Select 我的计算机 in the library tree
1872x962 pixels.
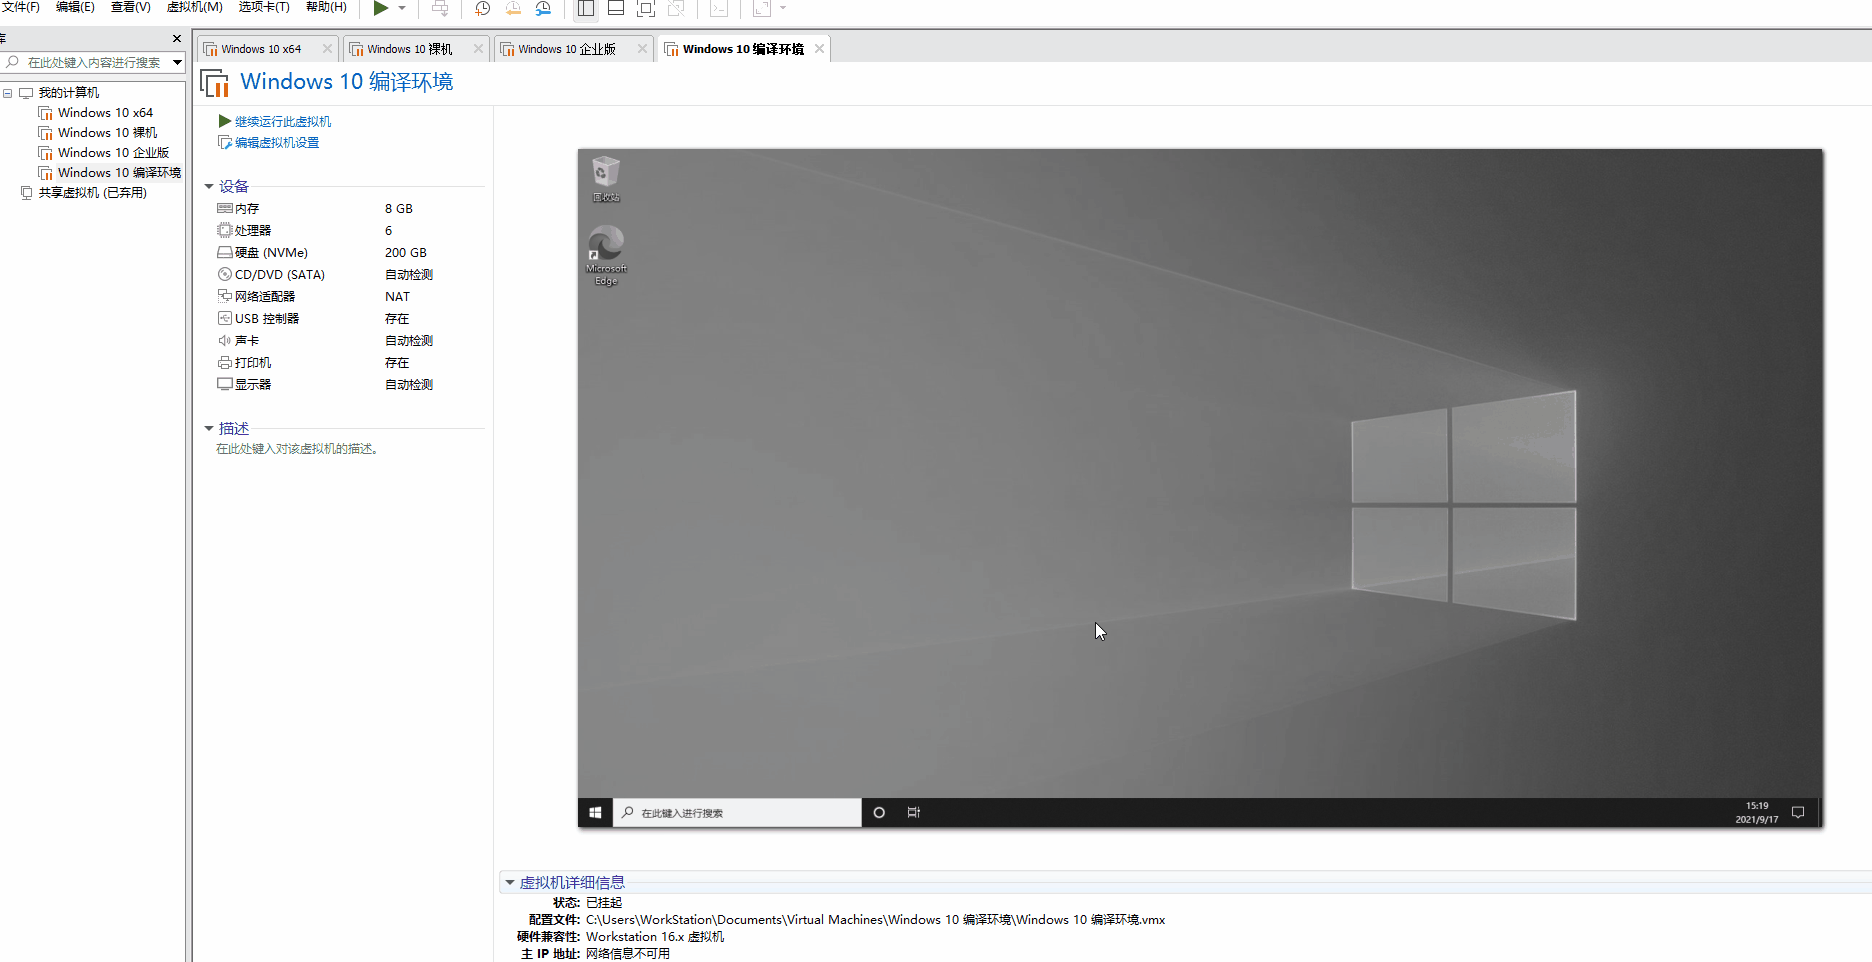[x=68, y=93]
